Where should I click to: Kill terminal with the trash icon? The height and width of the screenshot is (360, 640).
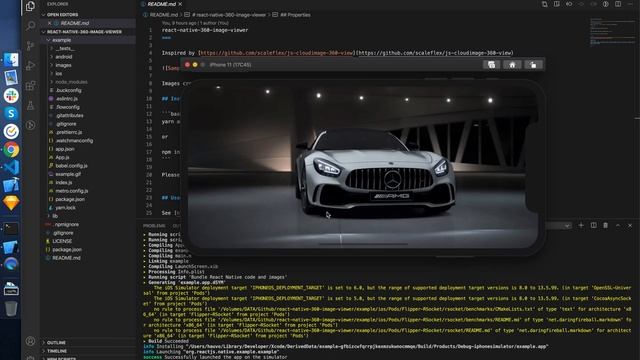coord(606,225)
